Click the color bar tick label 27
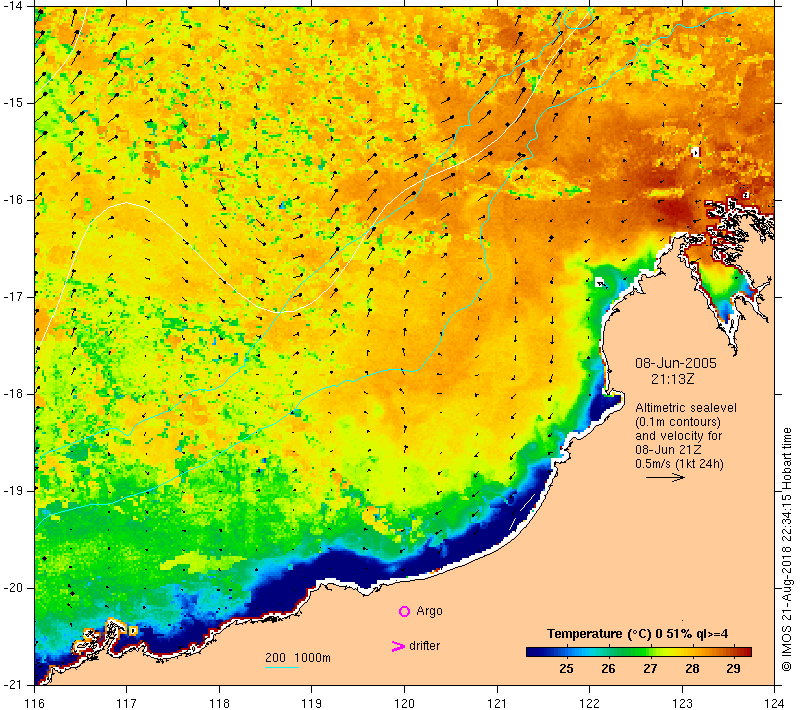This screenshot has width=800, height=710. pos(650,669)
